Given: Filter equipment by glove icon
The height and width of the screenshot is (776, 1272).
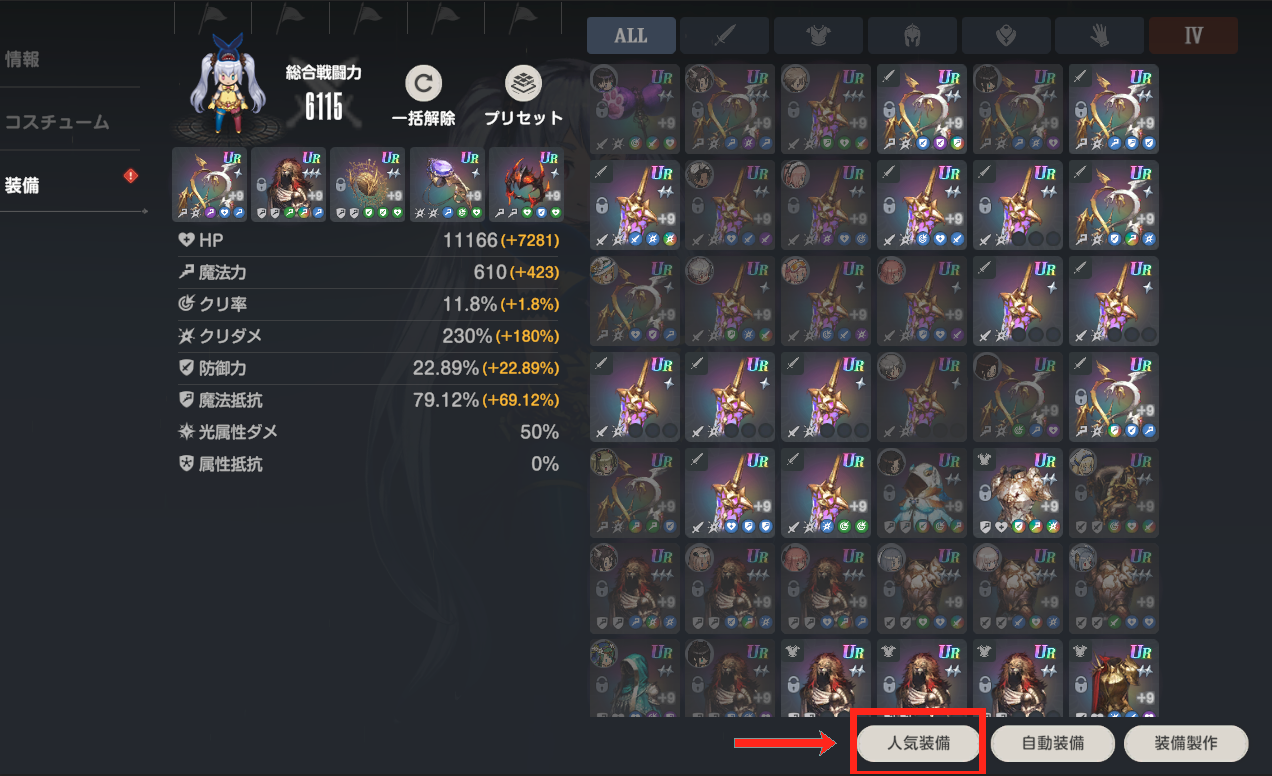Looking at the screenshot, I should 1100,36.
